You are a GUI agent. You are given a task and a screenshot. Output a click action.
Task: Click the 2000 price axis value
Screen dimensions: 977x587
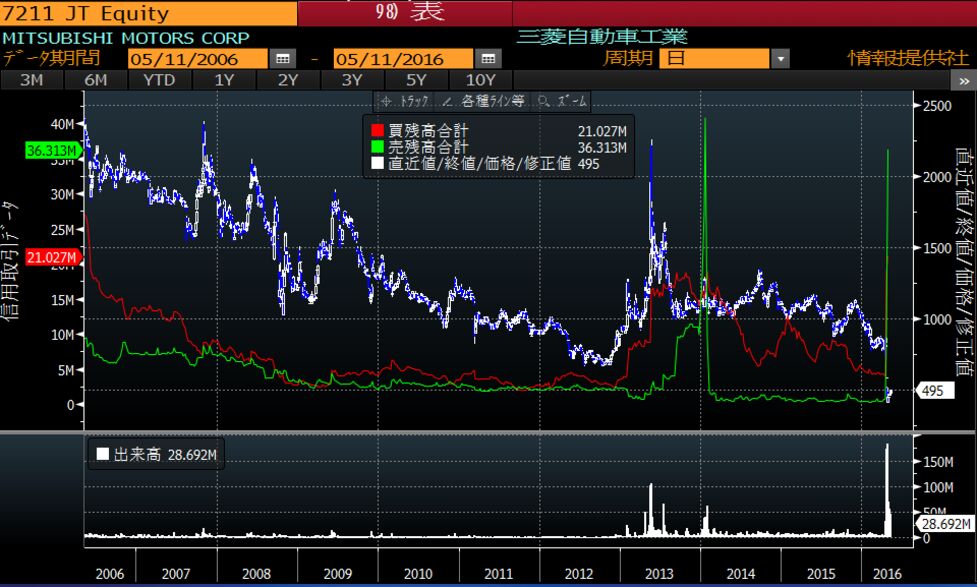937,177
